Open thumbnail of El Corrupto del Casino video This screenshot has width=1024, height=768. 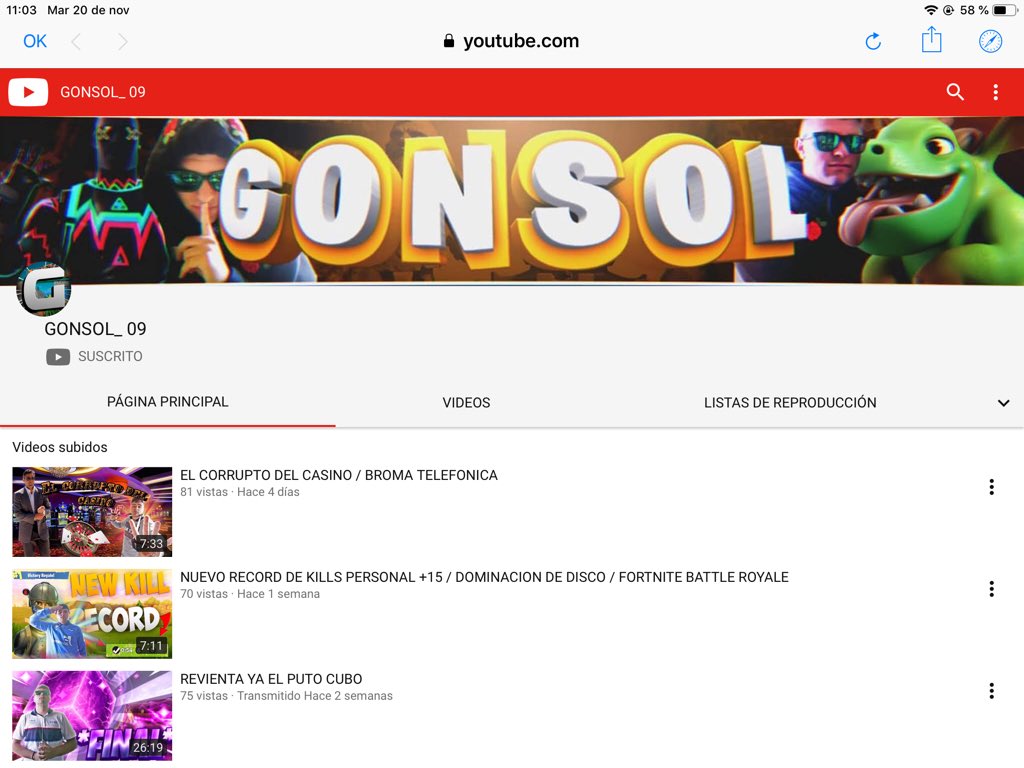click(x=92, y=512)
